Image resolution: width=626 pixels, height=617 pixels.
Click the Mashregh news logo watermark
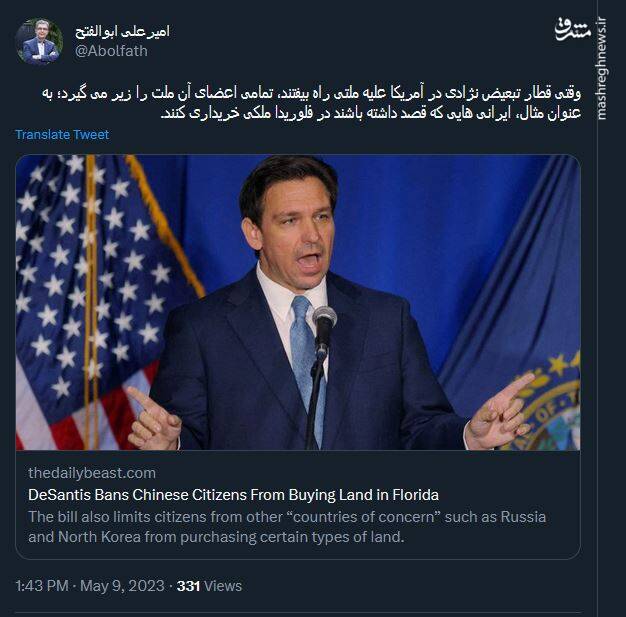[572, 30]
